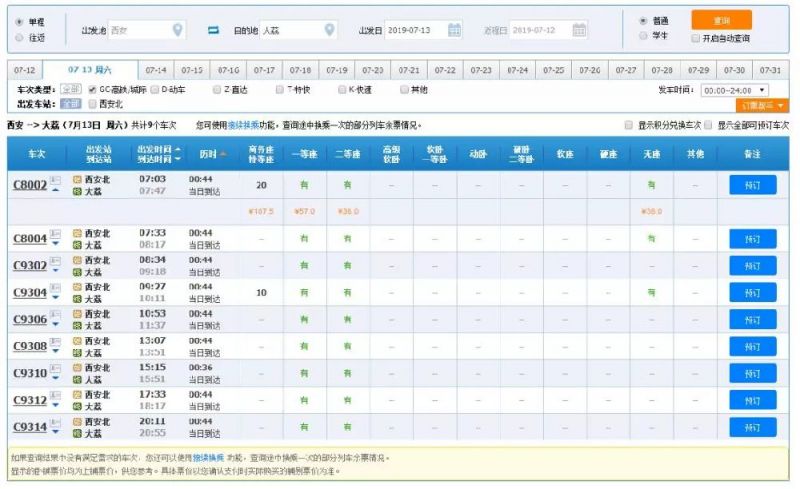Click the destination location pin icon
Screen dimensions: 800x489
click(330, 30)
